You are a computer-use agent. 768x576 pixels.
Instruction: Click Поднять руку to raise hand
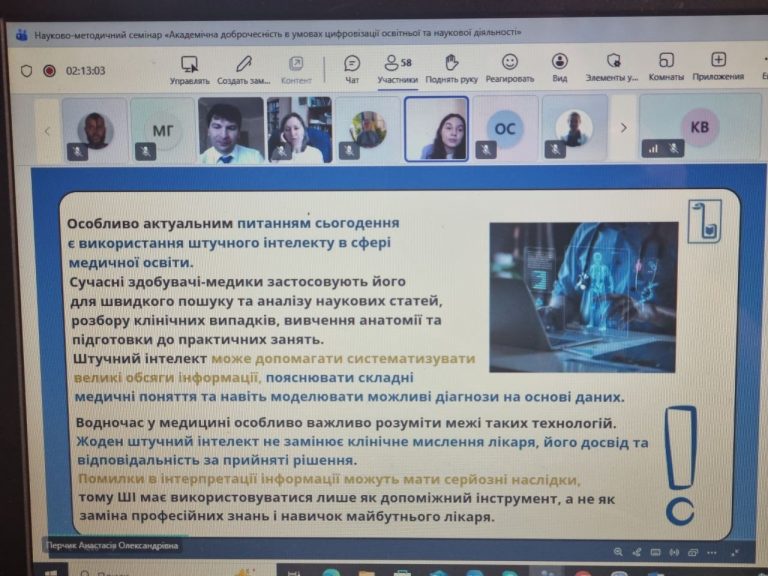click(x=451, y=69)
